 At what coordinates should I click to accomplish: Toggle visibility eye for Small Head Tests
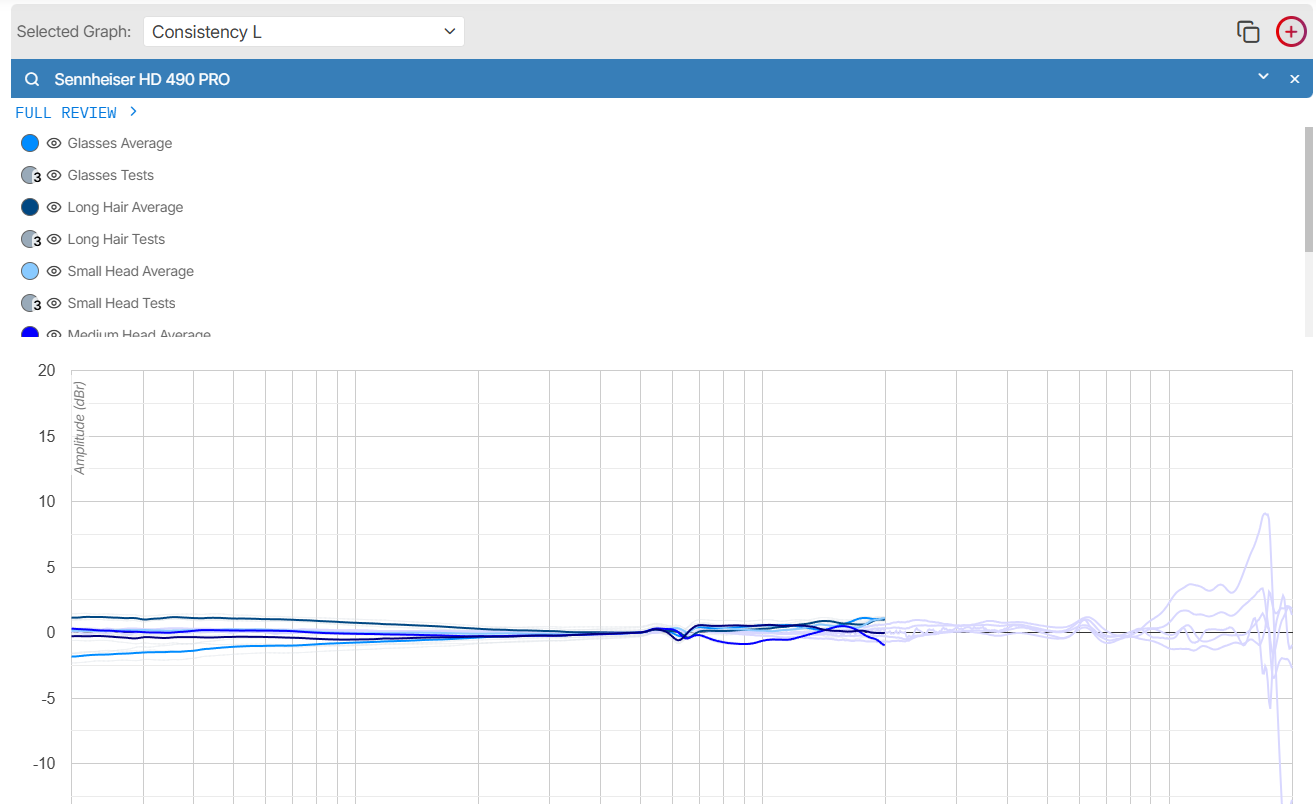click(x=54, y=303)
